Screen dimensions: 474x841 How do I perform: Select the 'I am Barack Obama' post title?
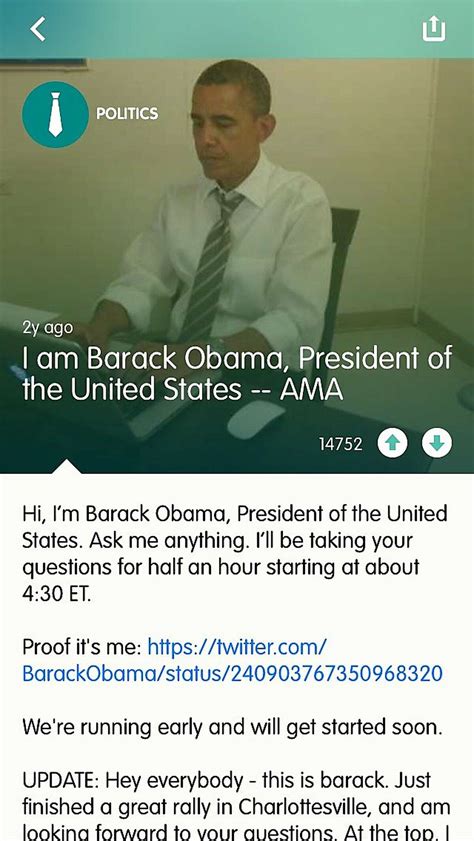click(x=237, y=373)
